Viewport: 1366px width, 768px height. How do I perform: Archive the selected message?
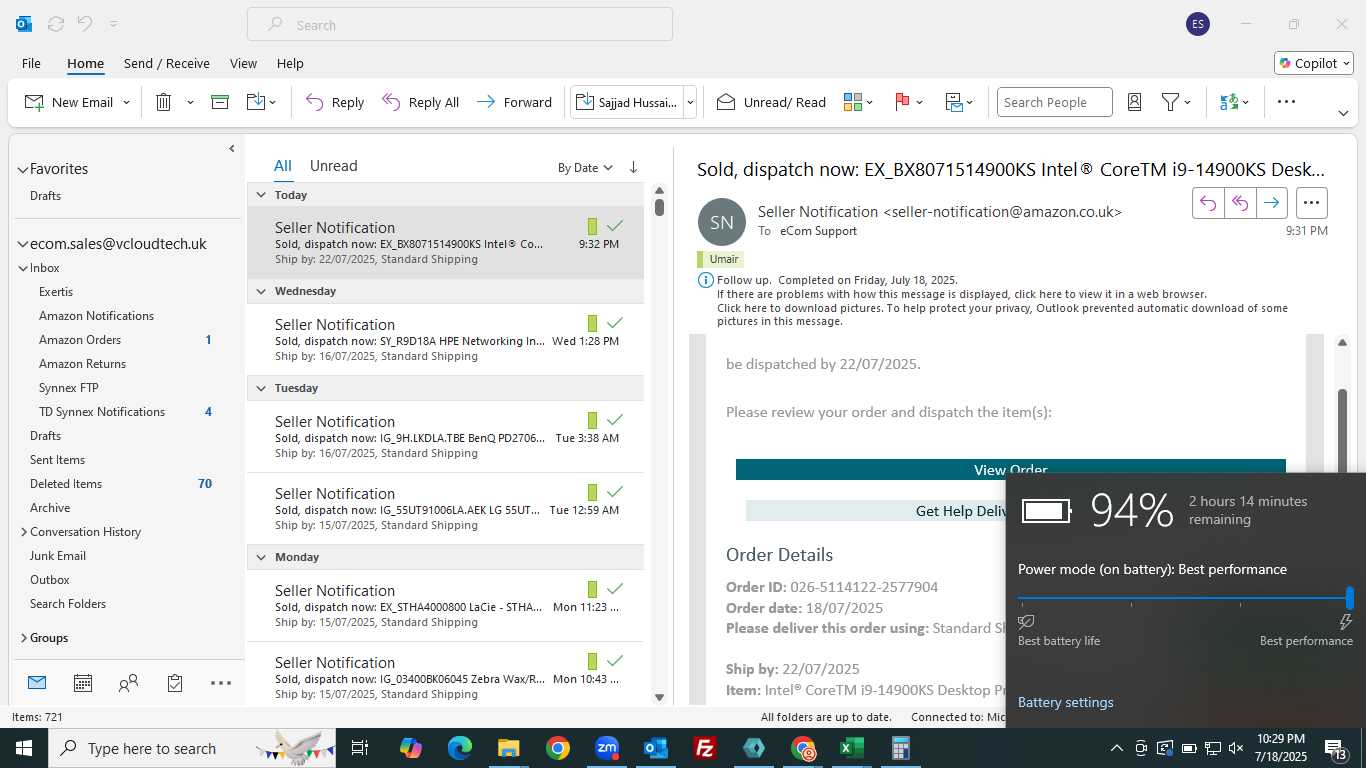(x=220, y=102)
